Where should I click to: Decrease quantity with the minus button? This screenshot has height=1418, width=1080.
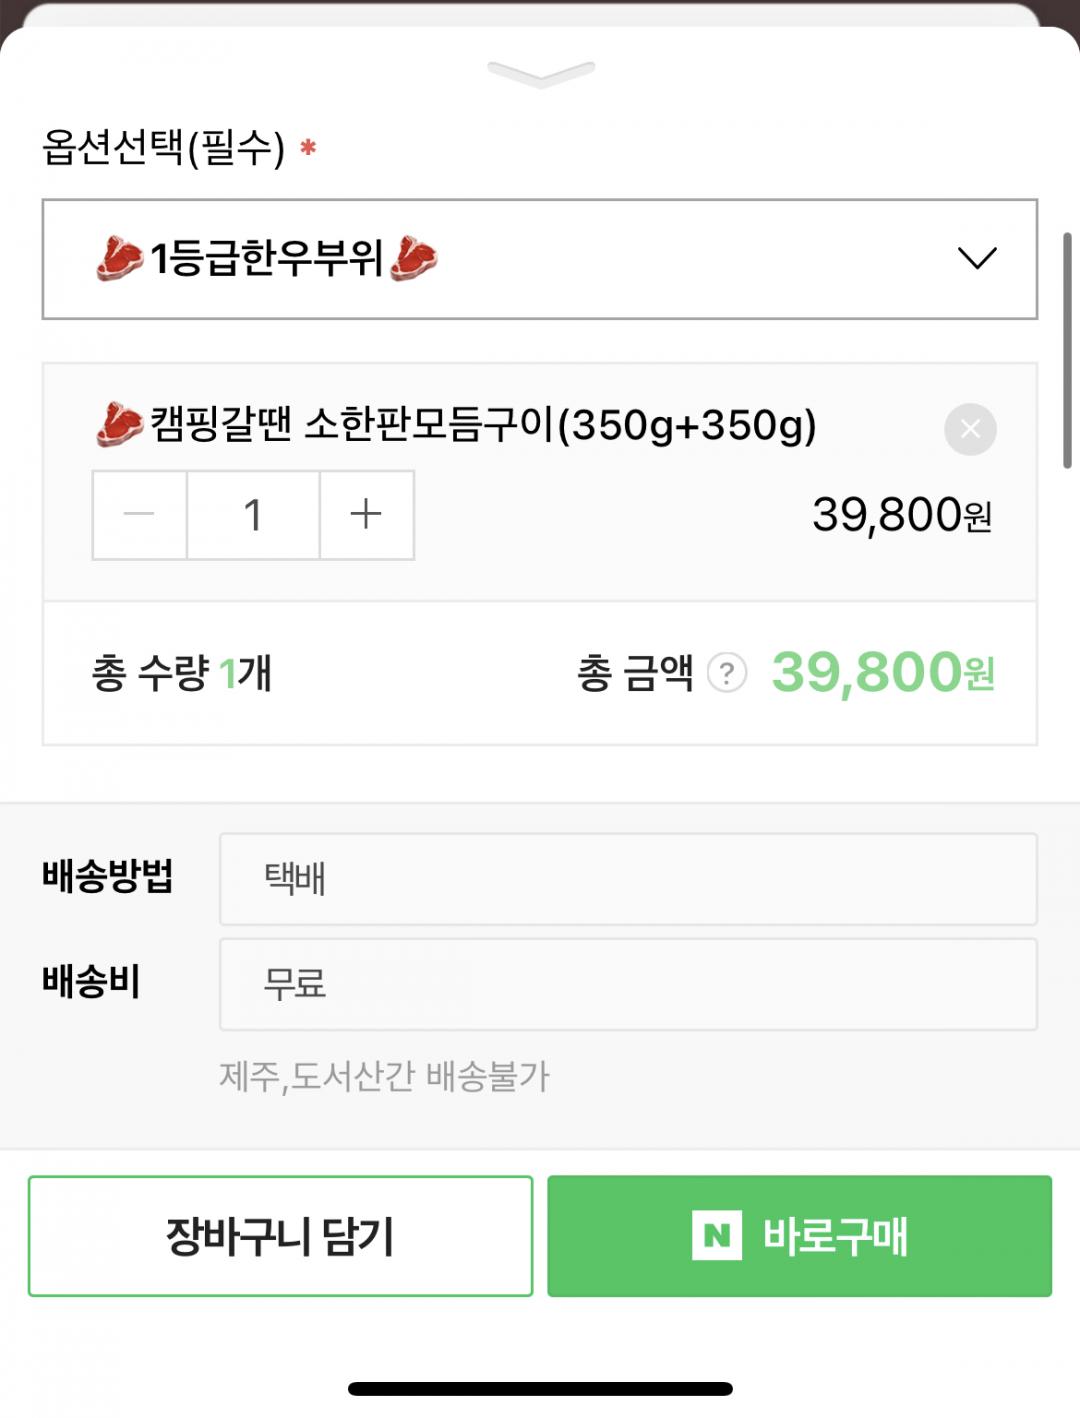click(x=139, y=515)
